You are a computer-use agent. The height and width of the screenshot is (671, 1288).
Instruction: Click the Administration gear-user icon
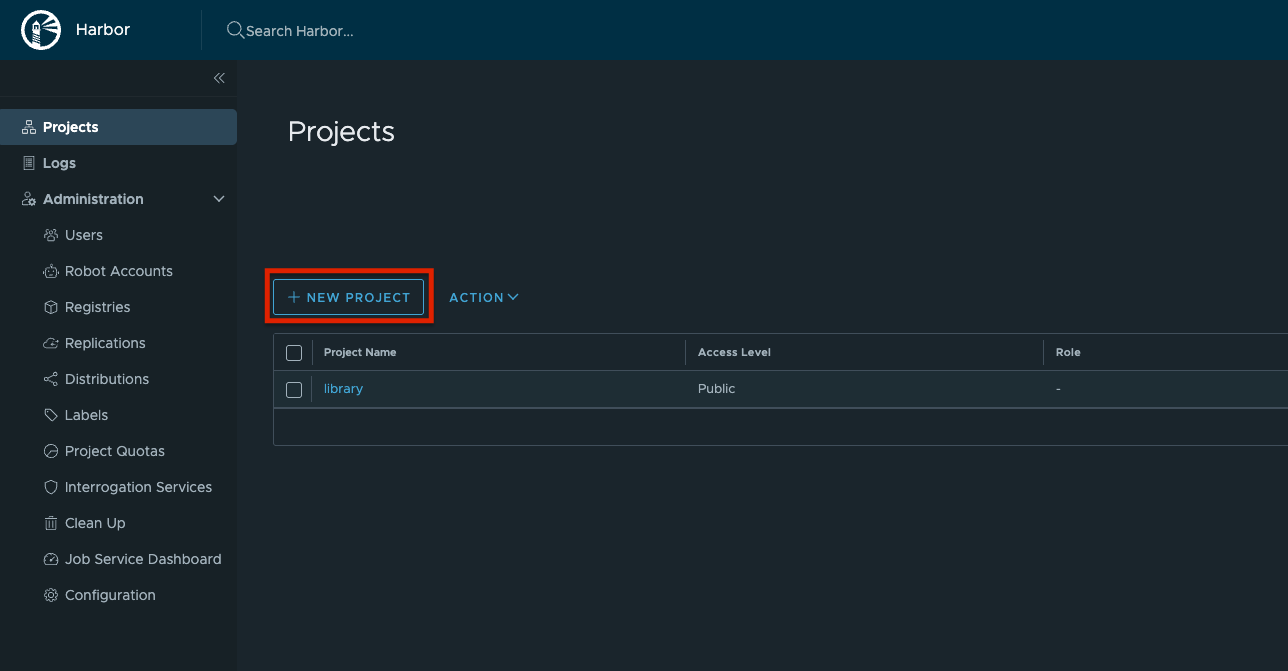click(x=29, y=199)
